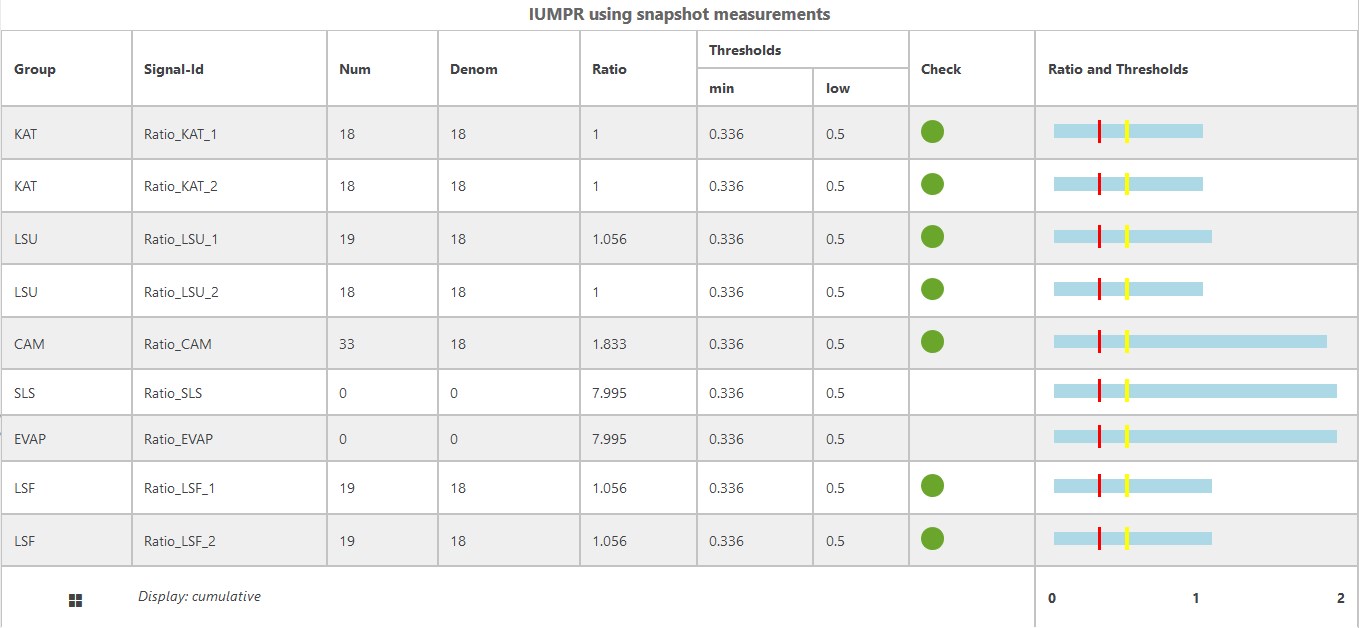Click the yellow low-threshold marker for Ratio_SLS

click(1127, 391)
